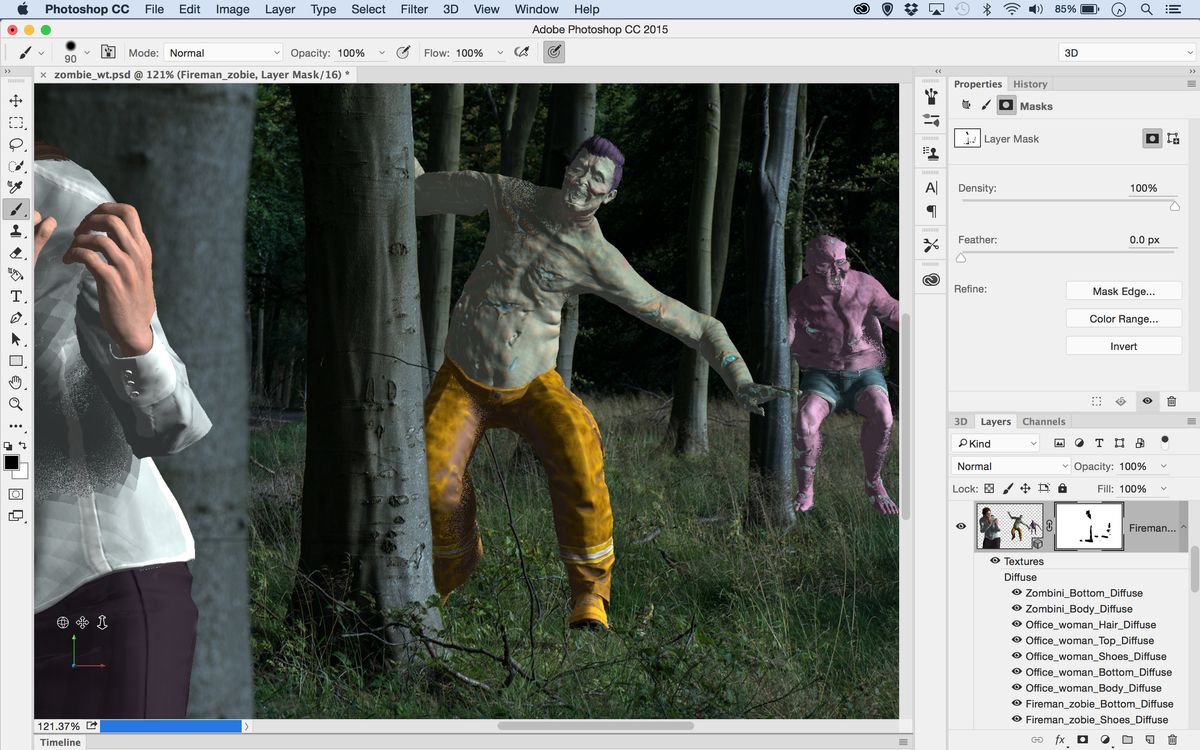Select the Move tool
The image size is (1200, 750).
click(15, 100)
